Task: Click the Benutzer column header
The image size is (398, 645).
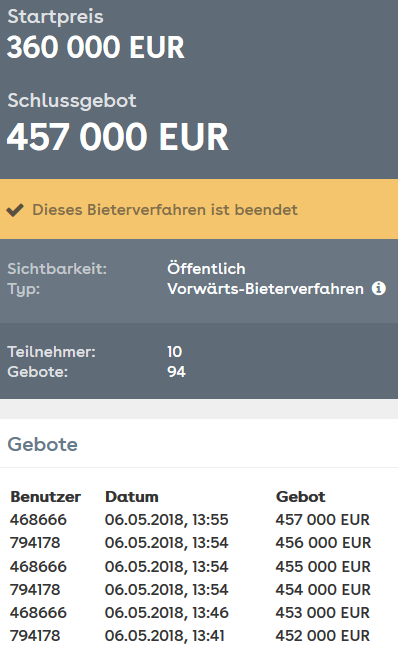Action: (45, 497)
